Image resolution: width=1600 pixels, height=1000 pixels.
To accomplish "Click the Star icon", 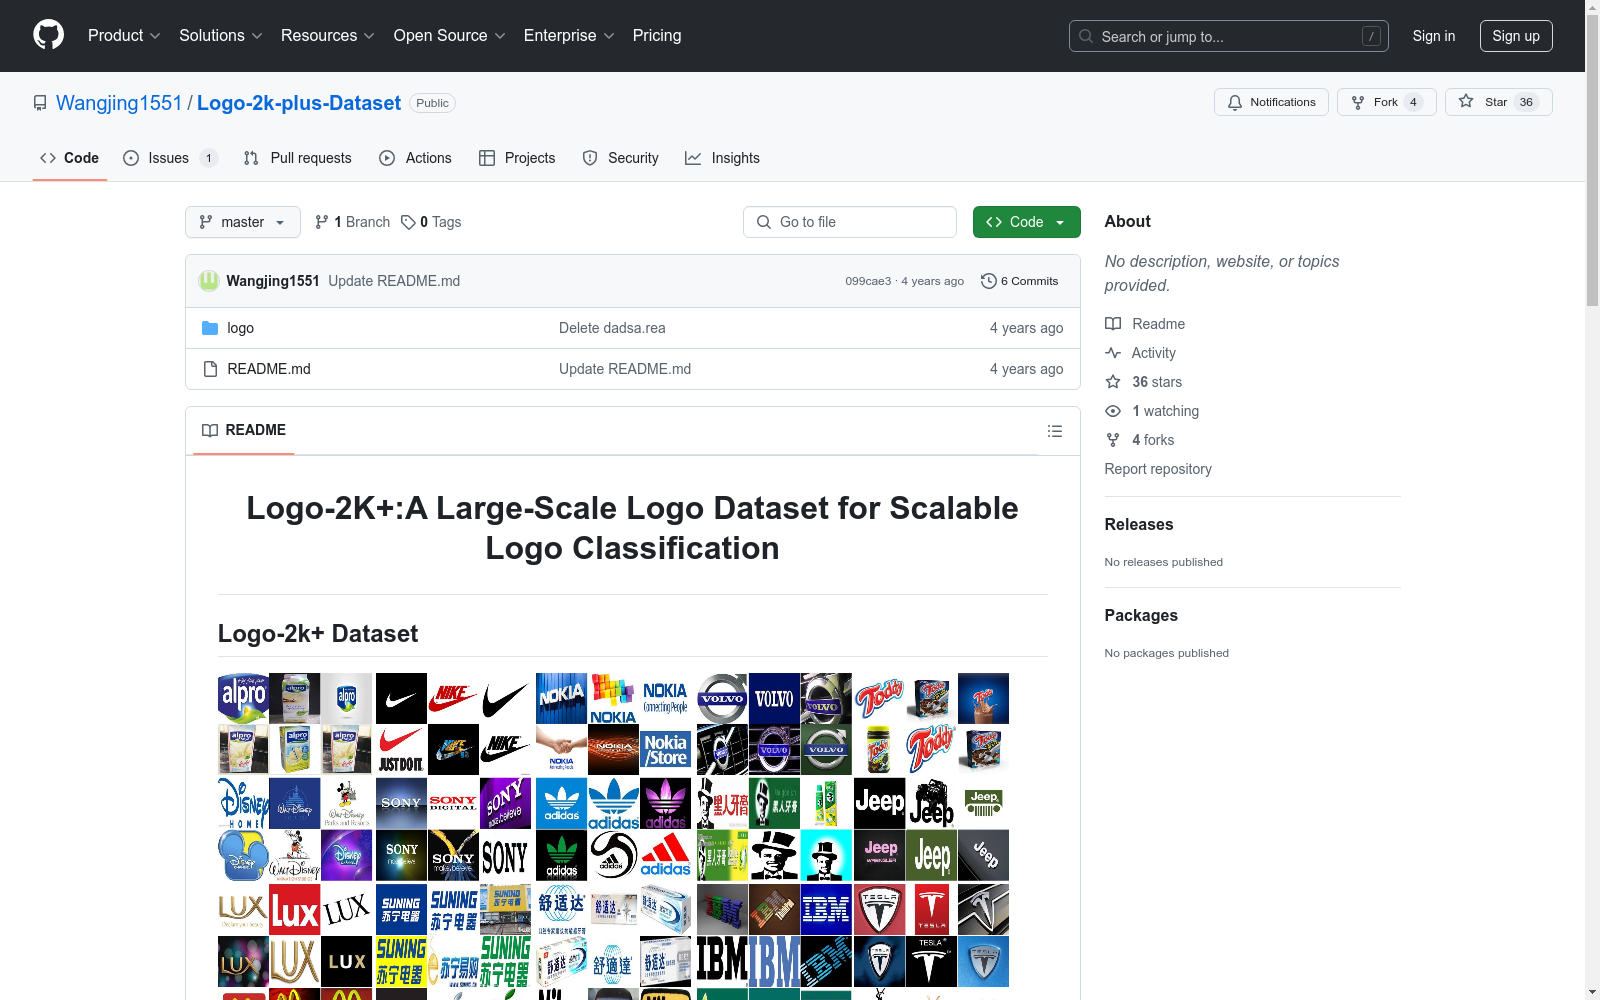I will click(1466, 101).
